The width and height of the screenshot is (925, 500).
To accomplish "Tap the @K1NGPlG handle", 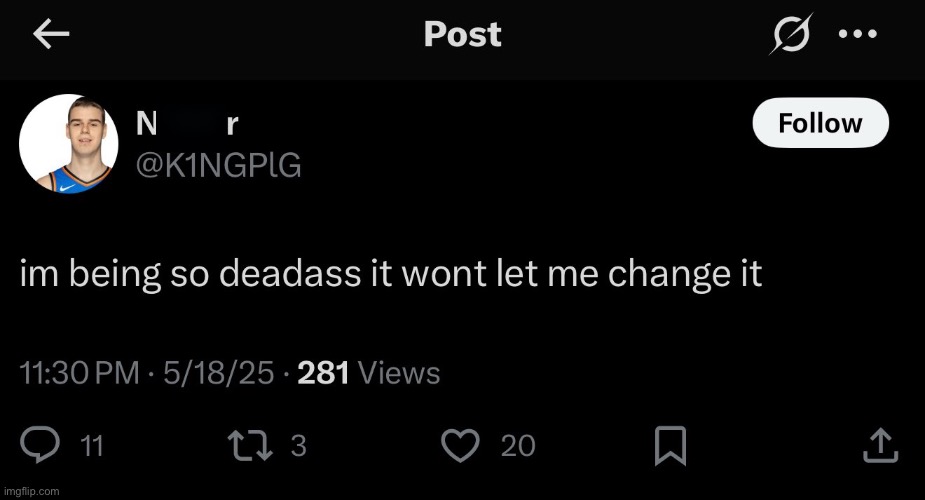I will [x=218, y=164].
